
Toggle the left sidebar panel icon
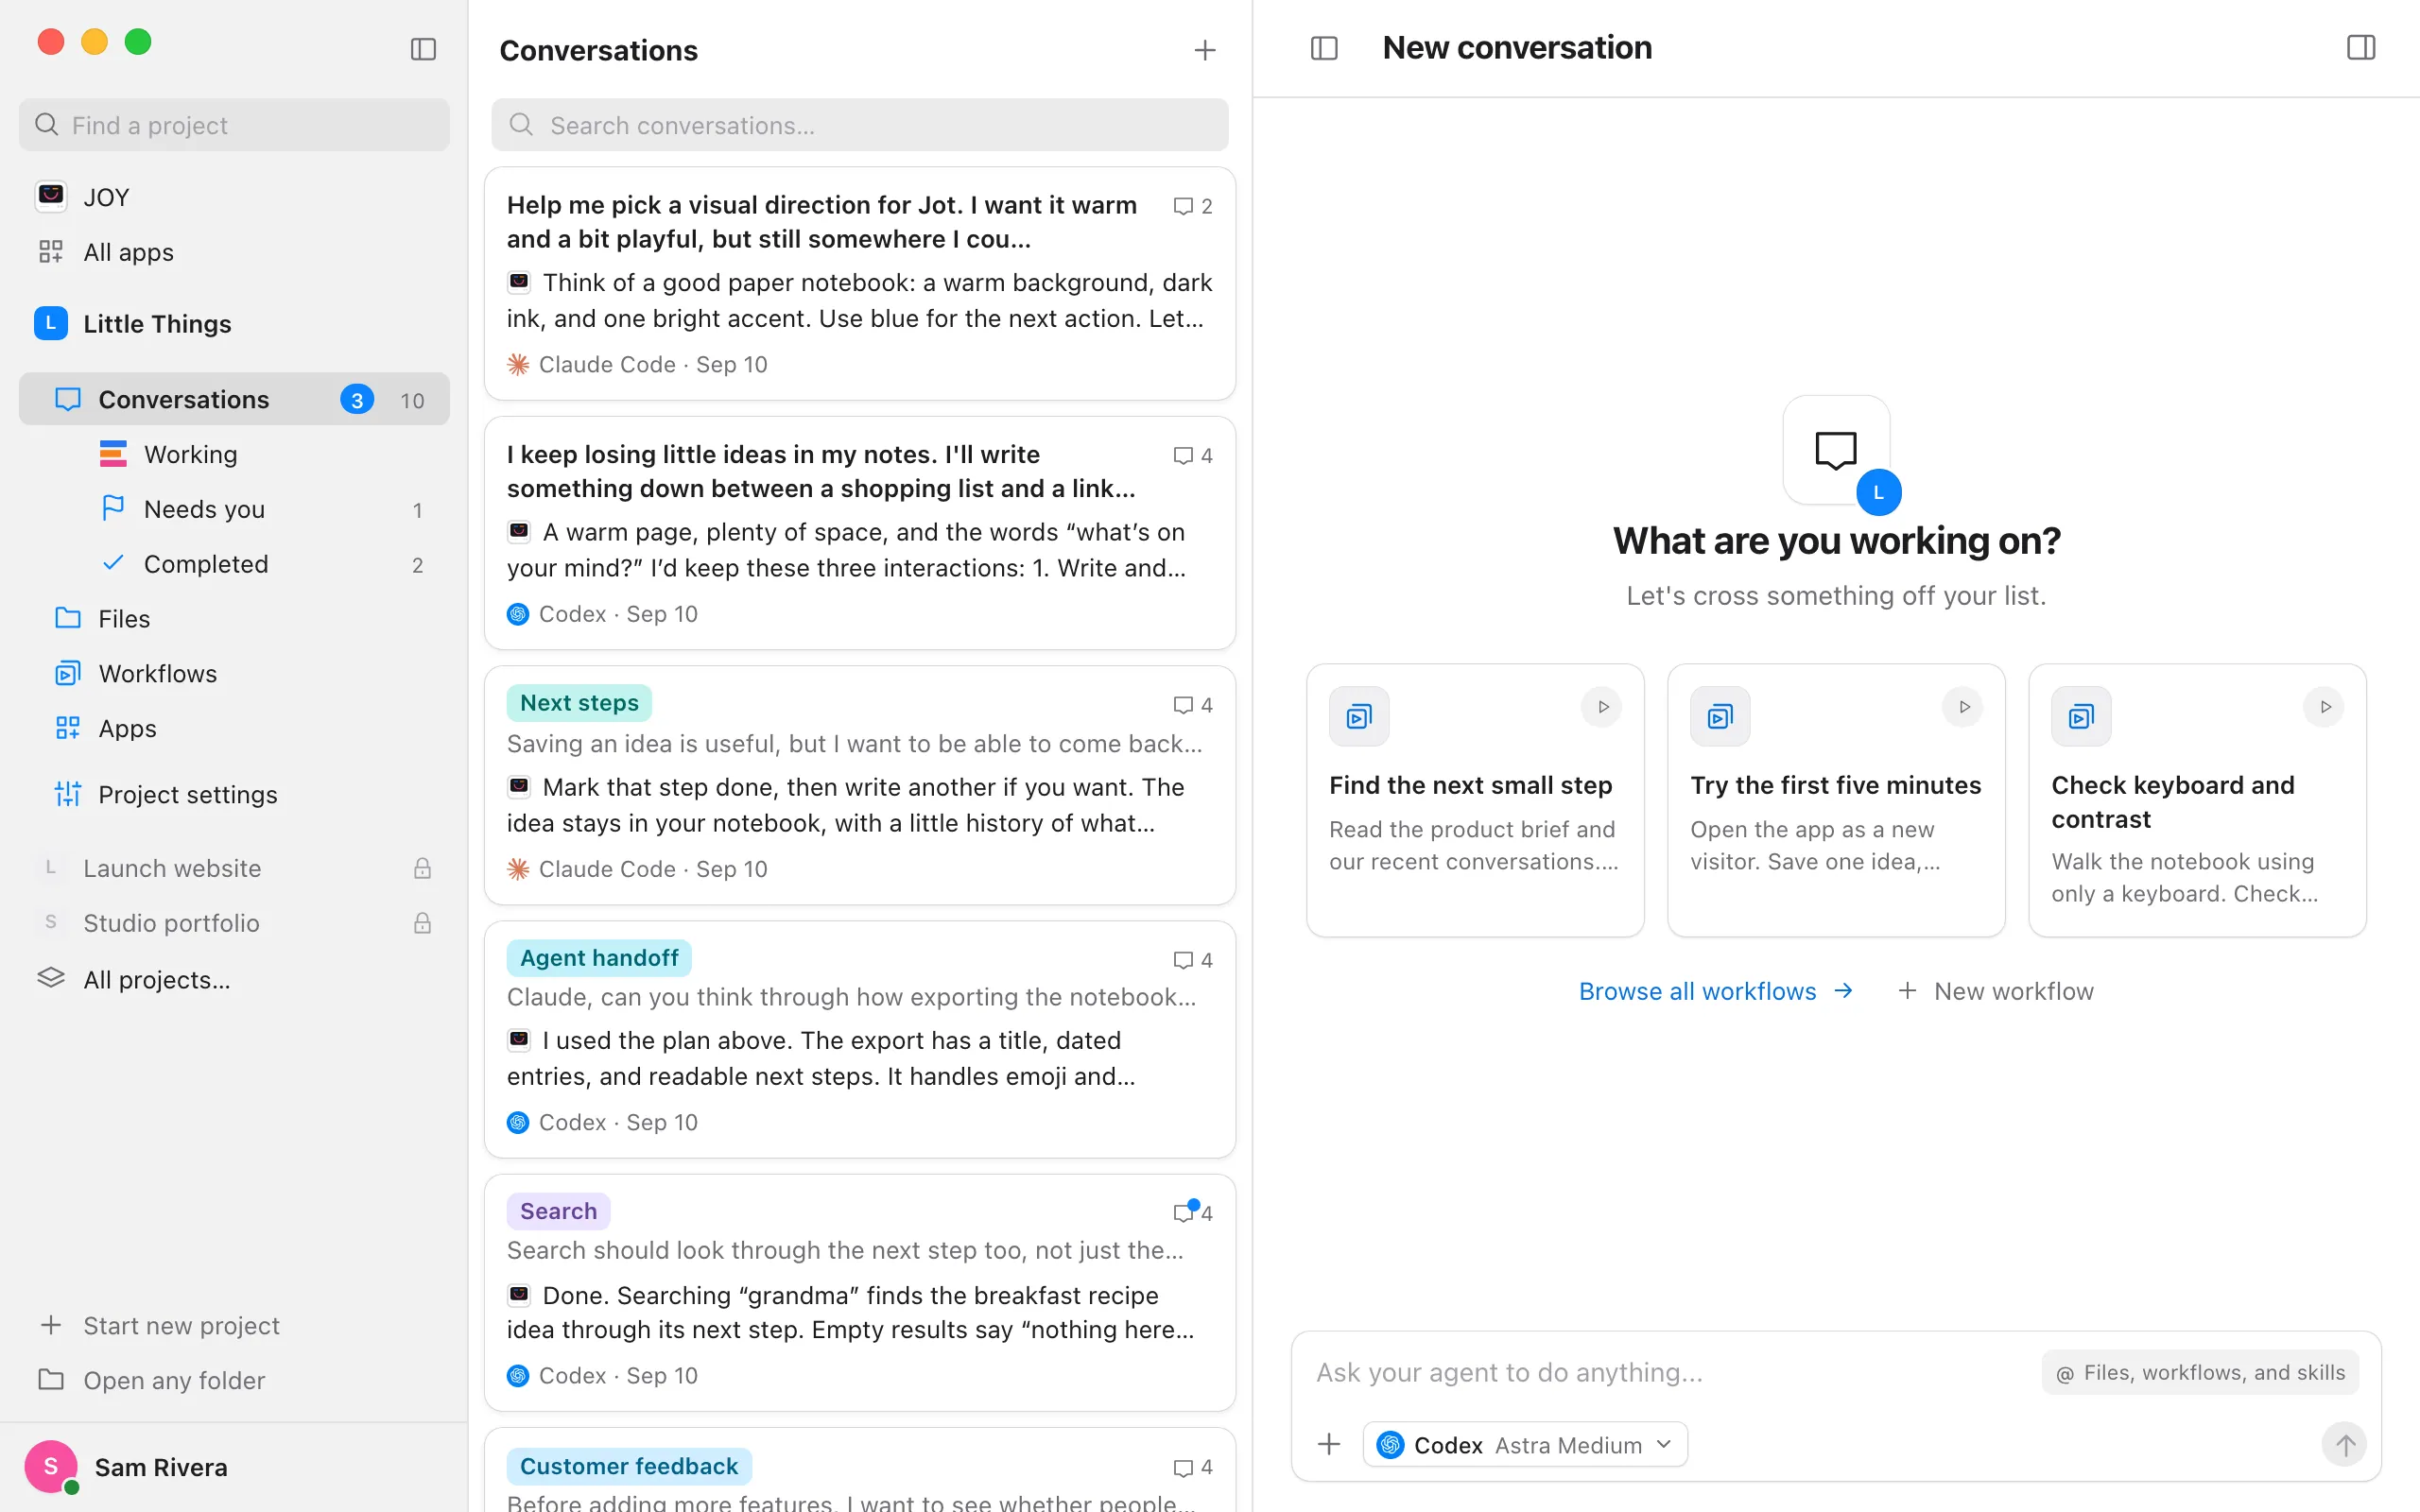click(x=423, y=49)
